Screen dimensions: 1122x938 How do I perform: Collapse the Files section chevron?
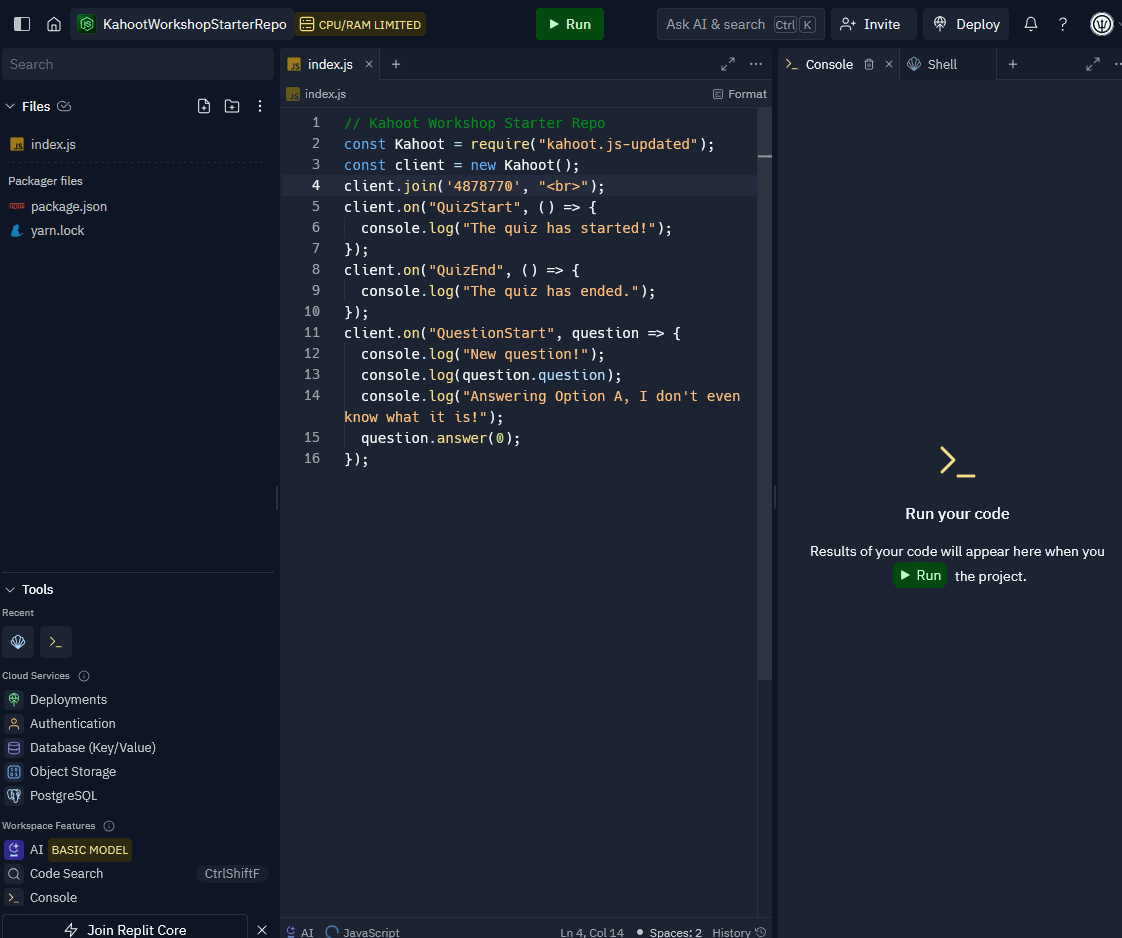11,106
